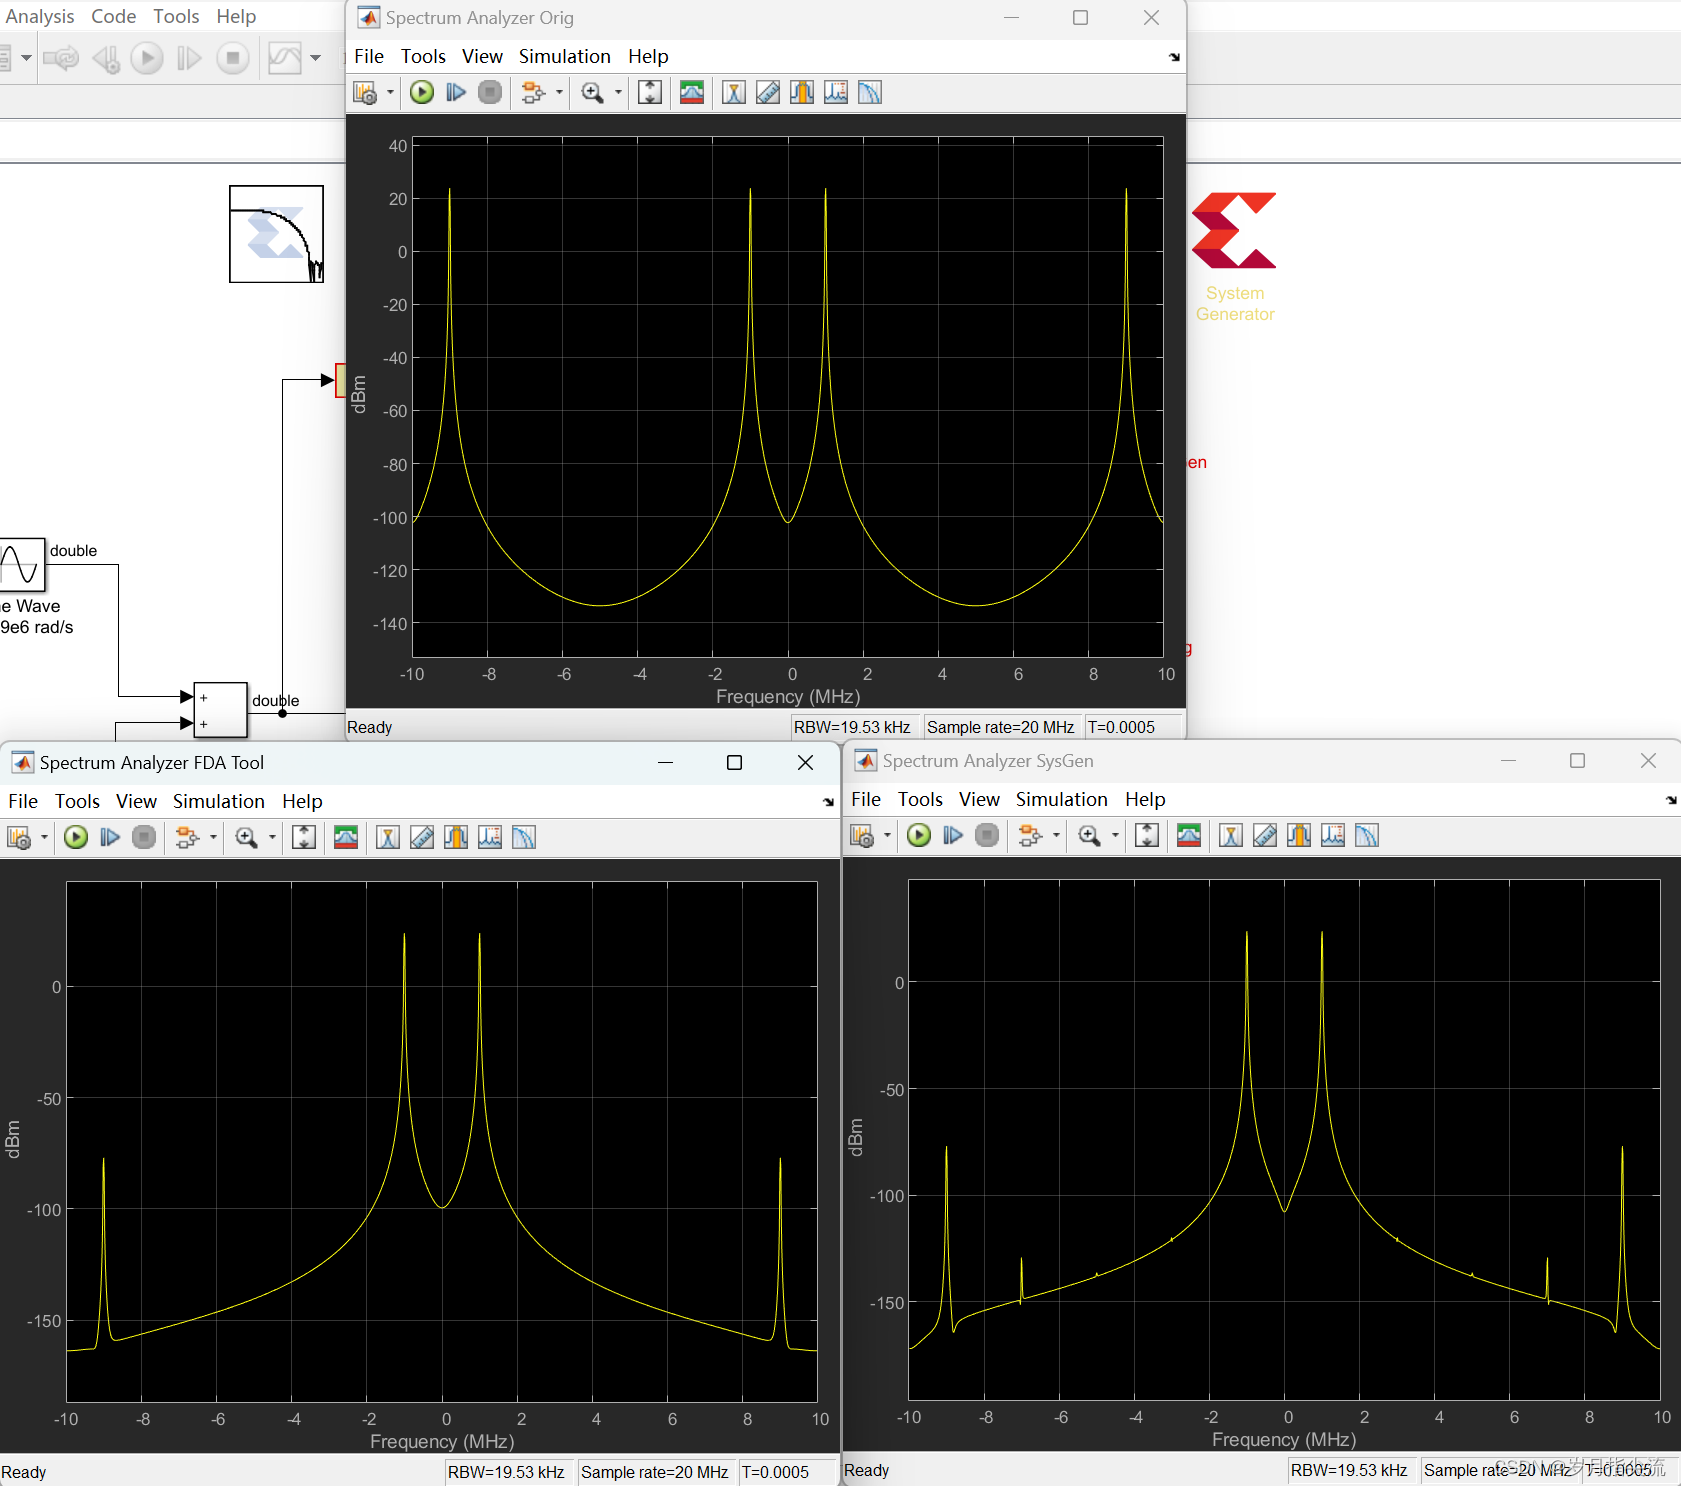Expand highlight block dropdown in Orig analyzer

(559, 93)
